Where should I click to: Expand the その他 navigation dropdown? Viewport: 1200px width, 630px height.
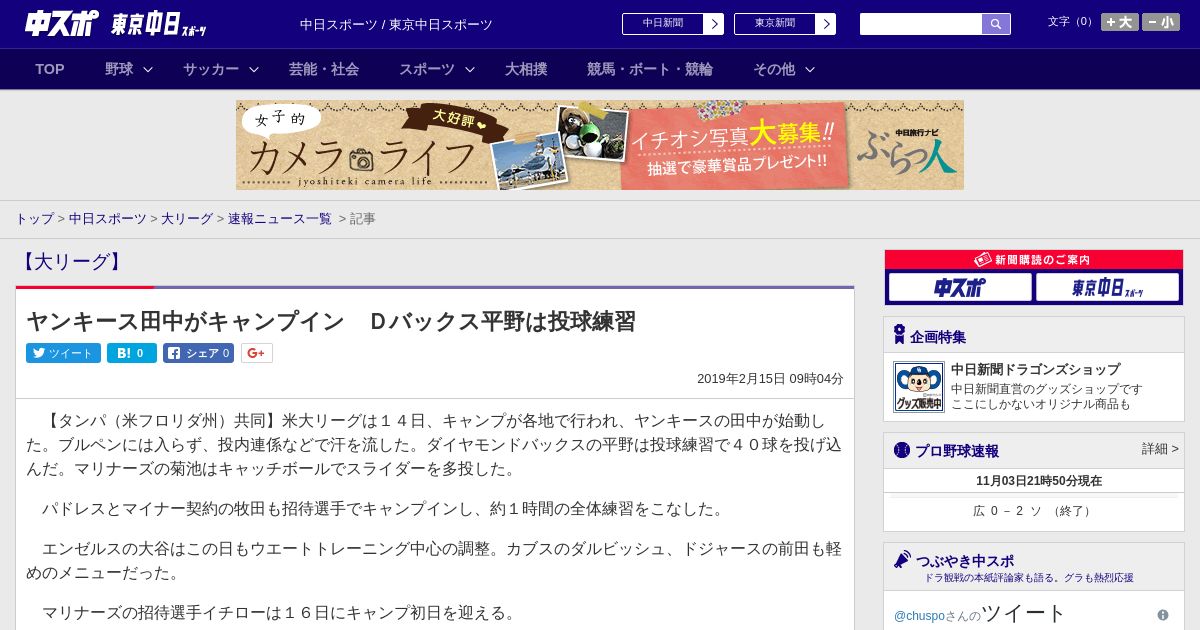pos(784,69)
